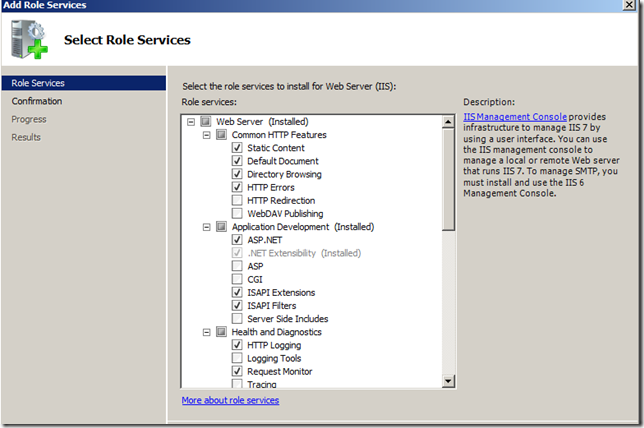Image resolution: width=644 pixels, height=428 pixels.
Task: Toggle the ASP.NET role service checkbox
Action: [237, 240]
